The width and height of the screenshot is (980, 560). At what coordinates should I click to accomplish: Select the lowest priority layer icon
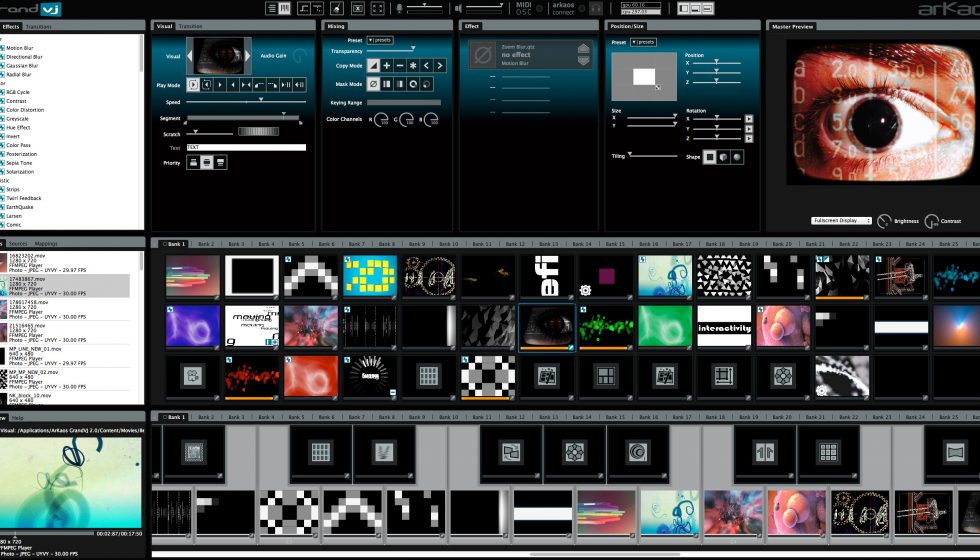point(193,162)
